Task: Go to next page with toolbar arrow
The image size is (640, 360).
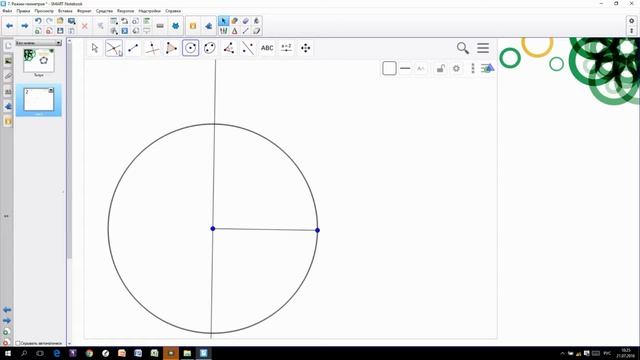Action: 24,26
